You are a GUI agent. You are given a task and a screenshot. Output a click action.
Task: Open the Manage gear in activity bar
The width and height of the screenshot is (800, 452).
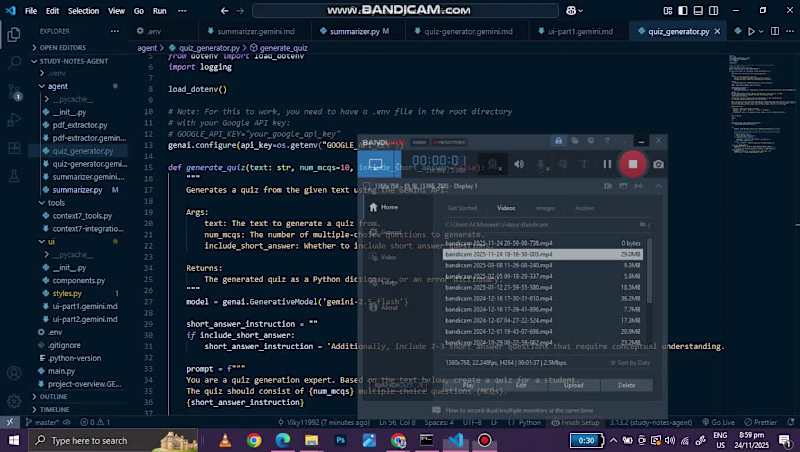tap(14, 401)
